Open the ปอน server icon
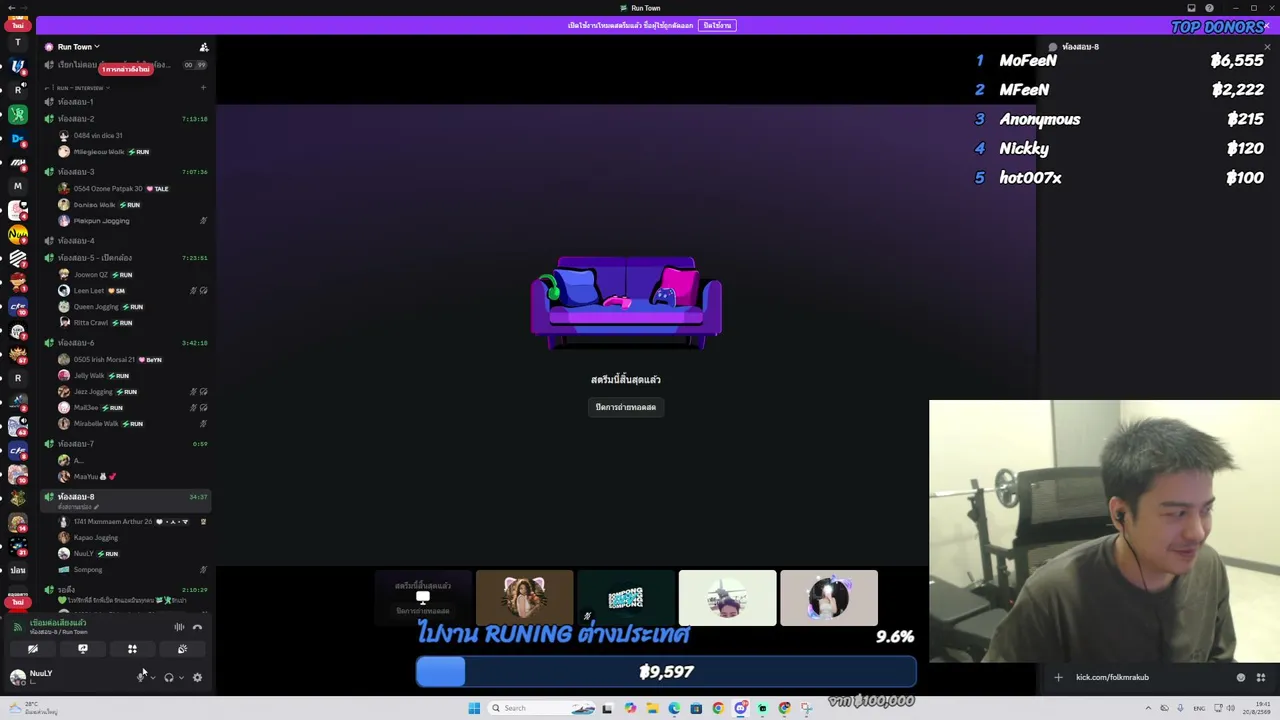The height and width of the screenshot is (720, 1280). [18, 570]
